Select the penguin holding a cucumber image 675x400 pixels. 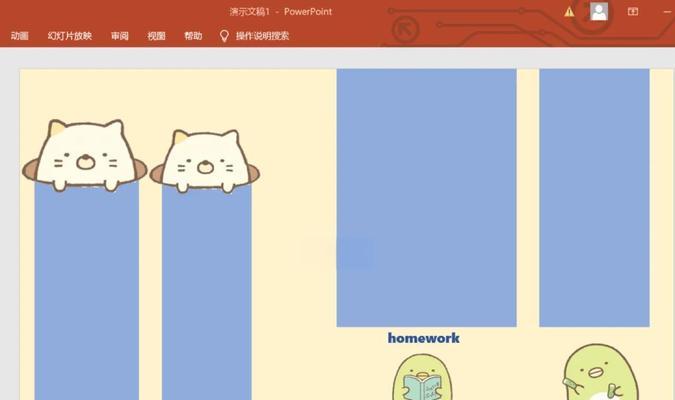(x=601, y=372)
